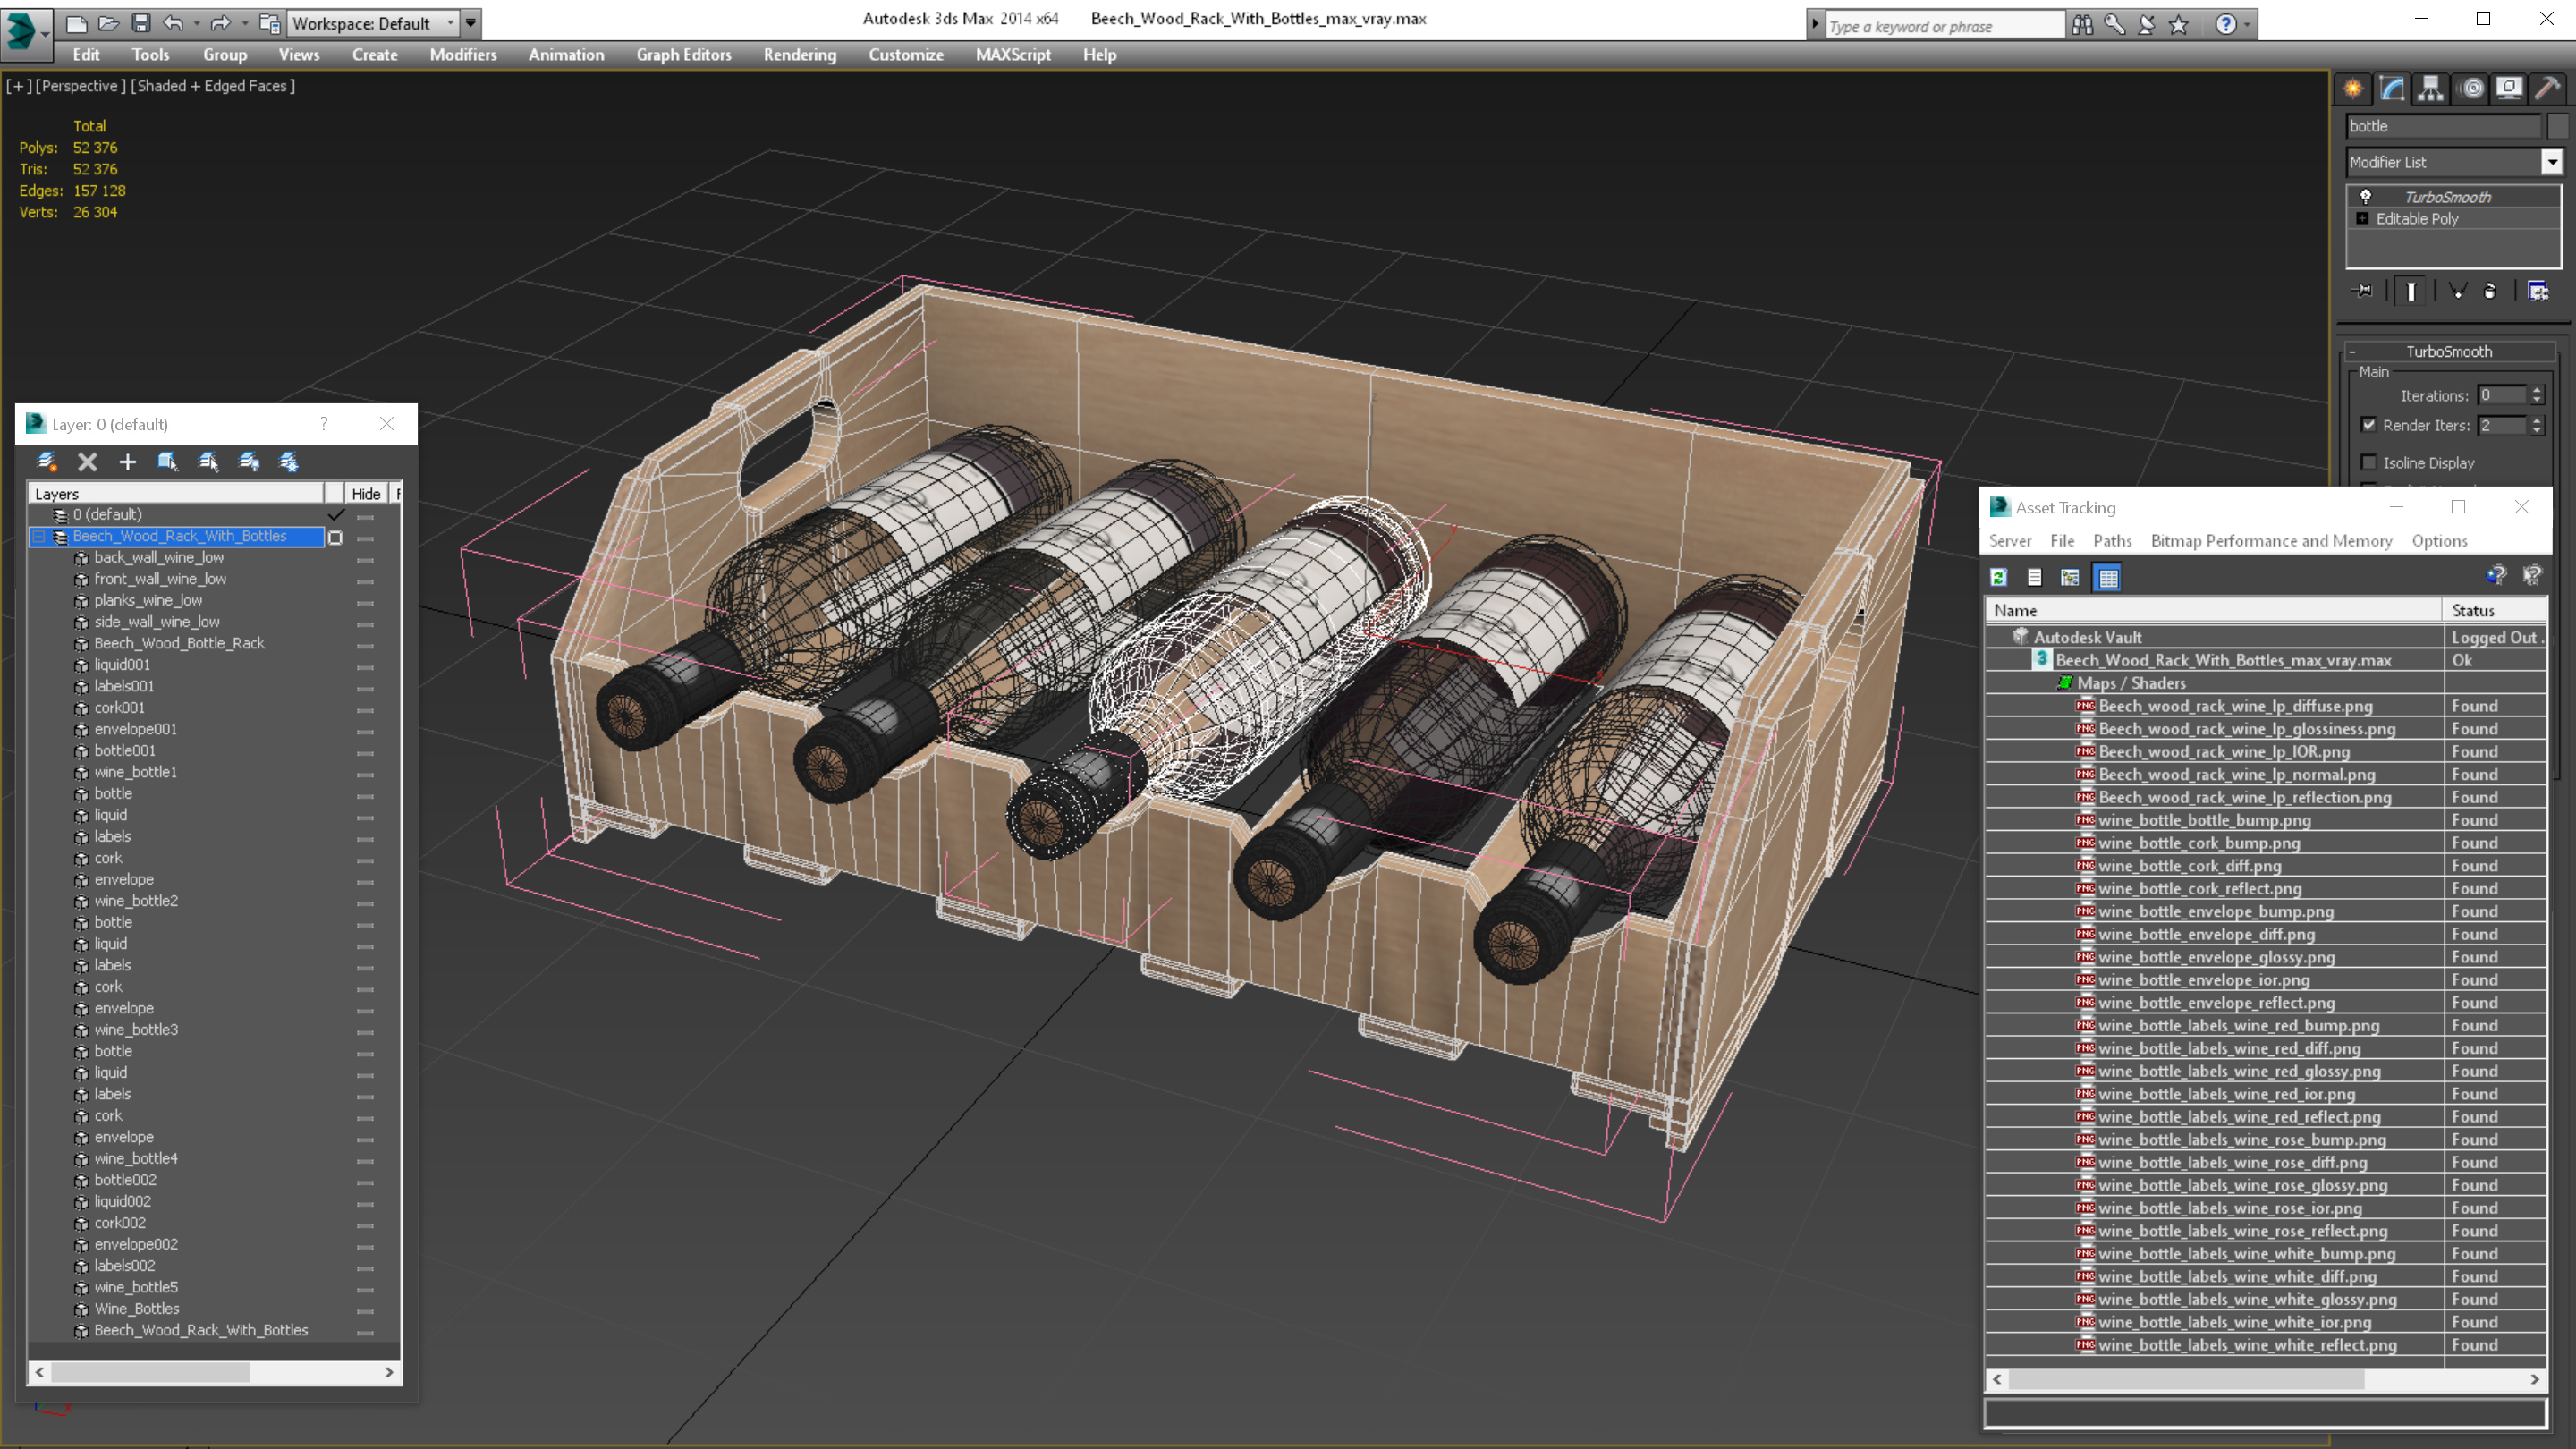Click the Favorites star icon in the InfoCenter
The image size is (2576, 1449).
point(2179,24)
